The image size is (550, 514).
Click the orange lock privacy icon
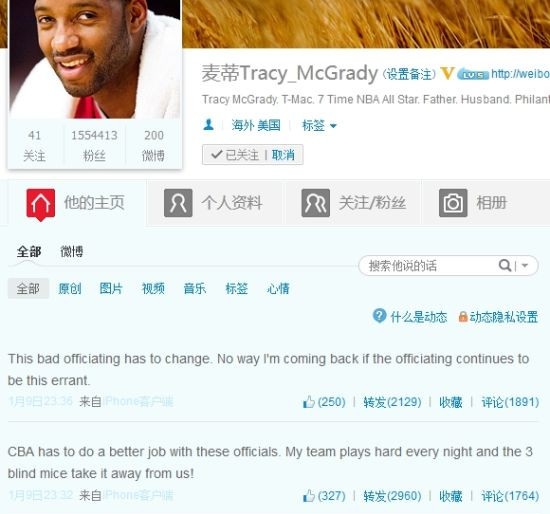[x=463, y=317]
